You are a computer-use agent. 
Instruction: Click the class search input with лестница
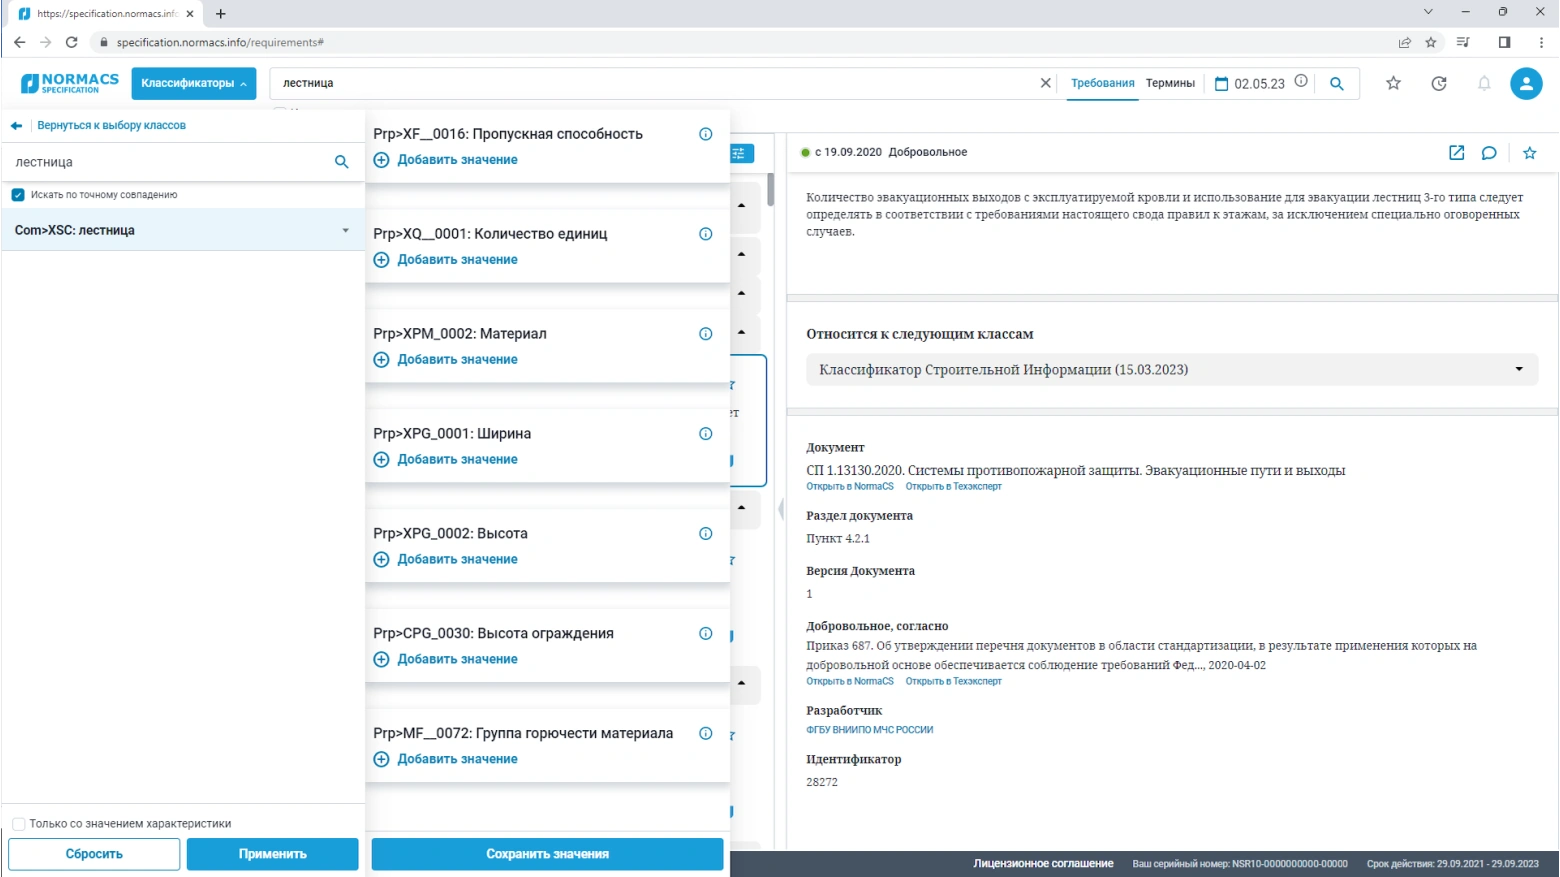click(170, 162)
